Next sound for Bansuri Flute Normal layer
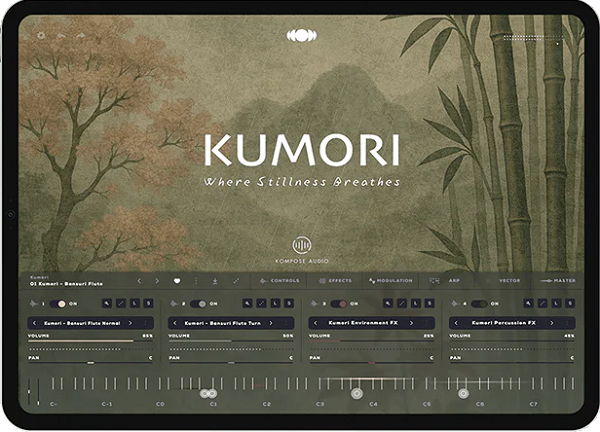Viewport: 600px width, 432px height. tap(130, 323)
